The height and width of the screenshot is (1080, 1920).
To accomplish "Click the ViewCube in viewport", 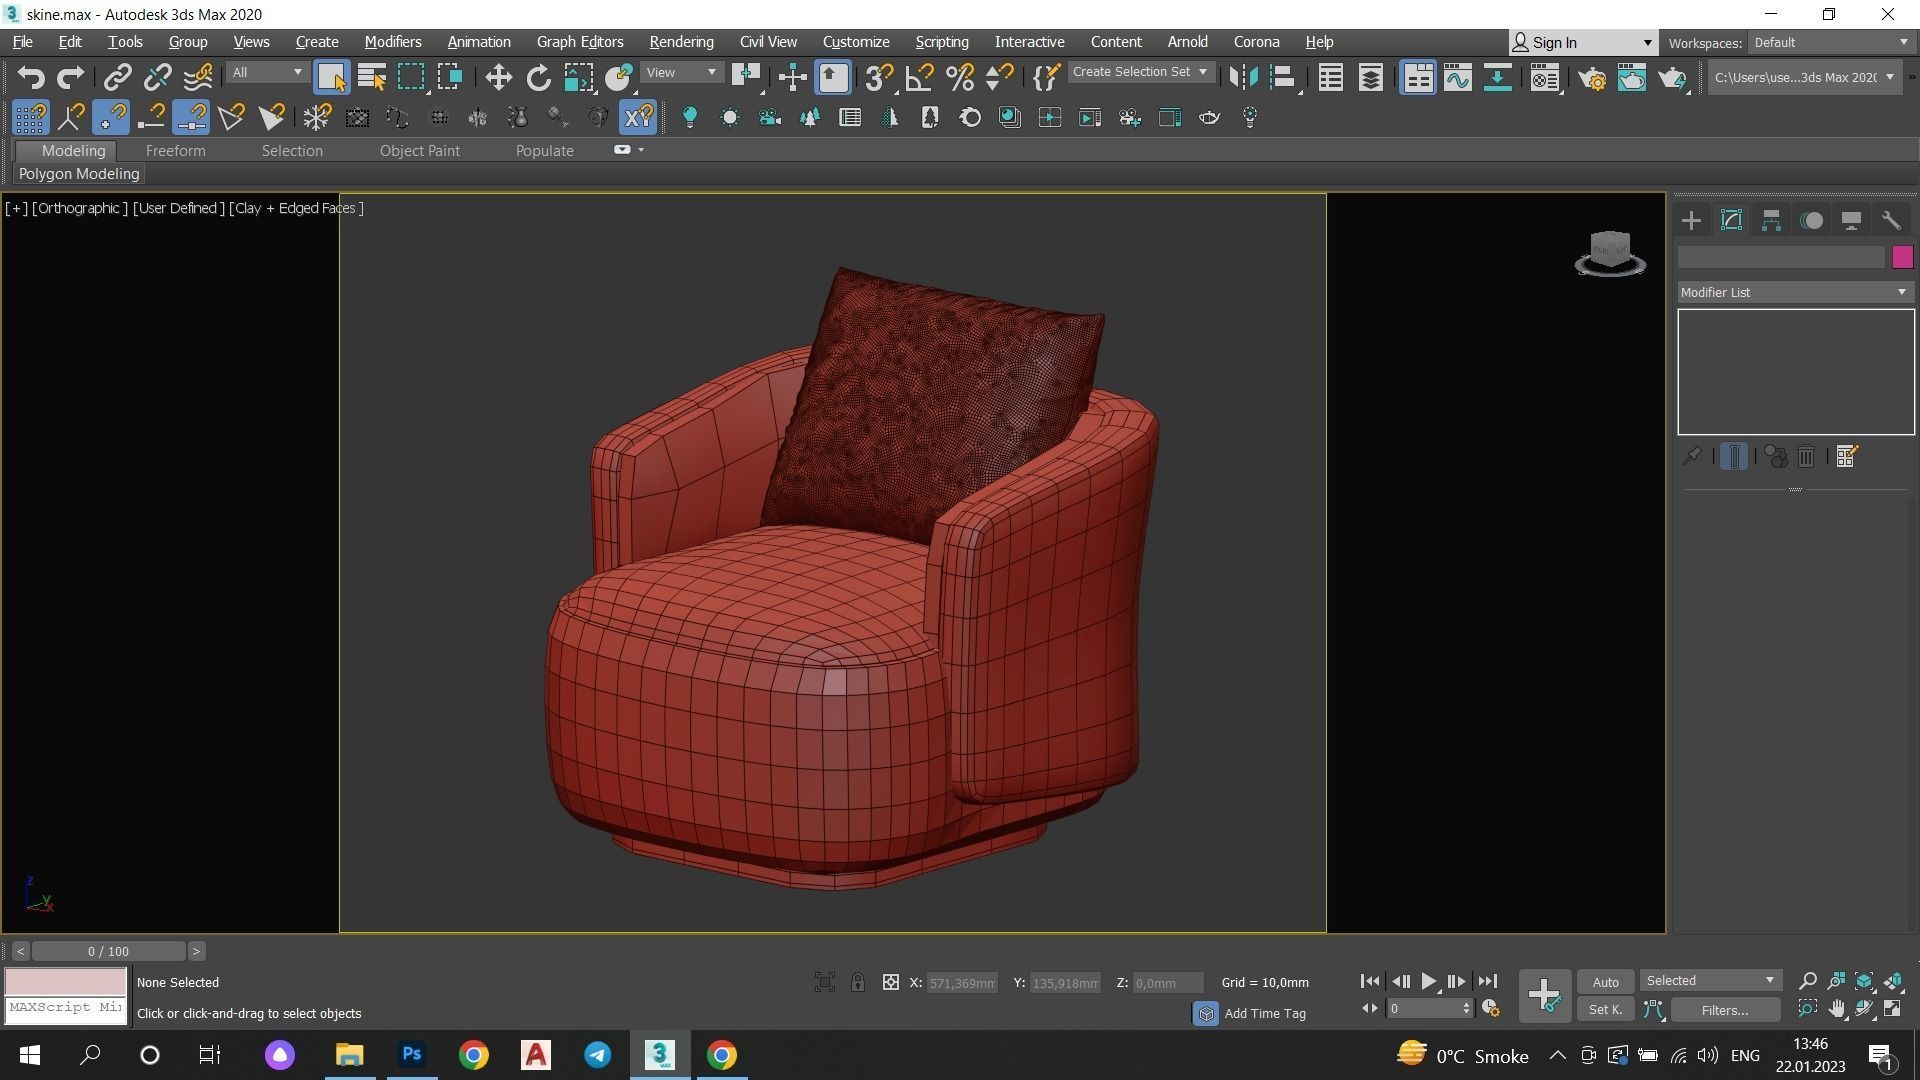I will (1609, 251).
